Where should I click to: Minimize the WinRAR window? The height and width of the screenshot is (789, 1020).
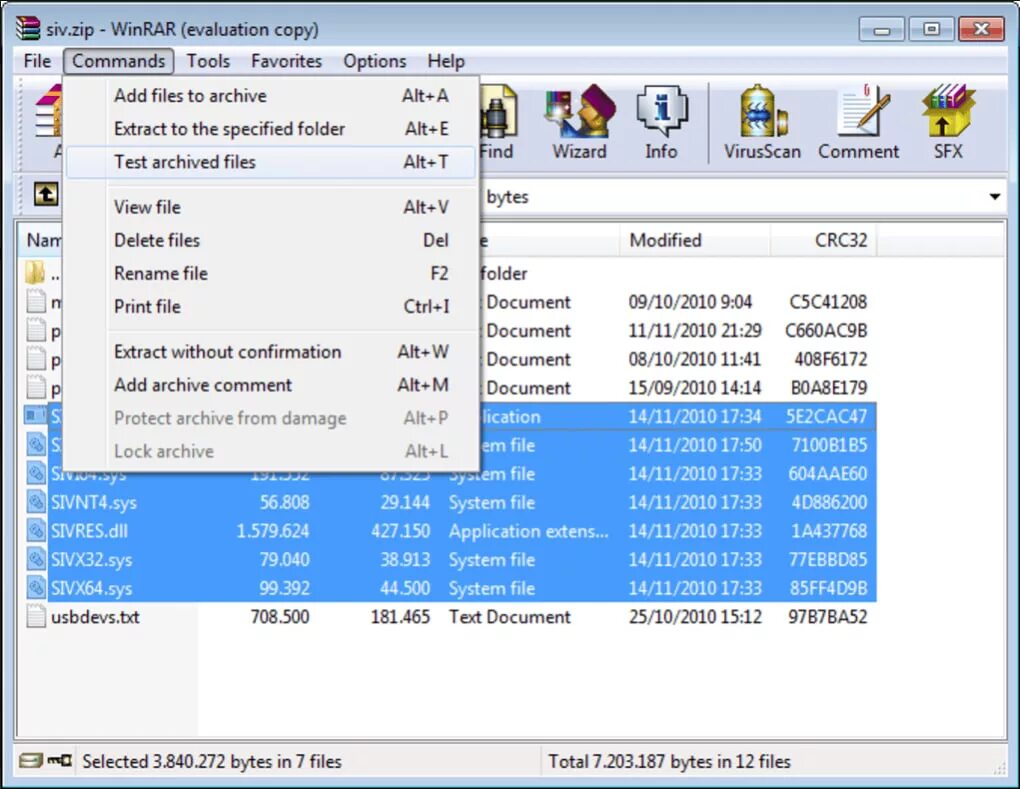tap(881, 30)
